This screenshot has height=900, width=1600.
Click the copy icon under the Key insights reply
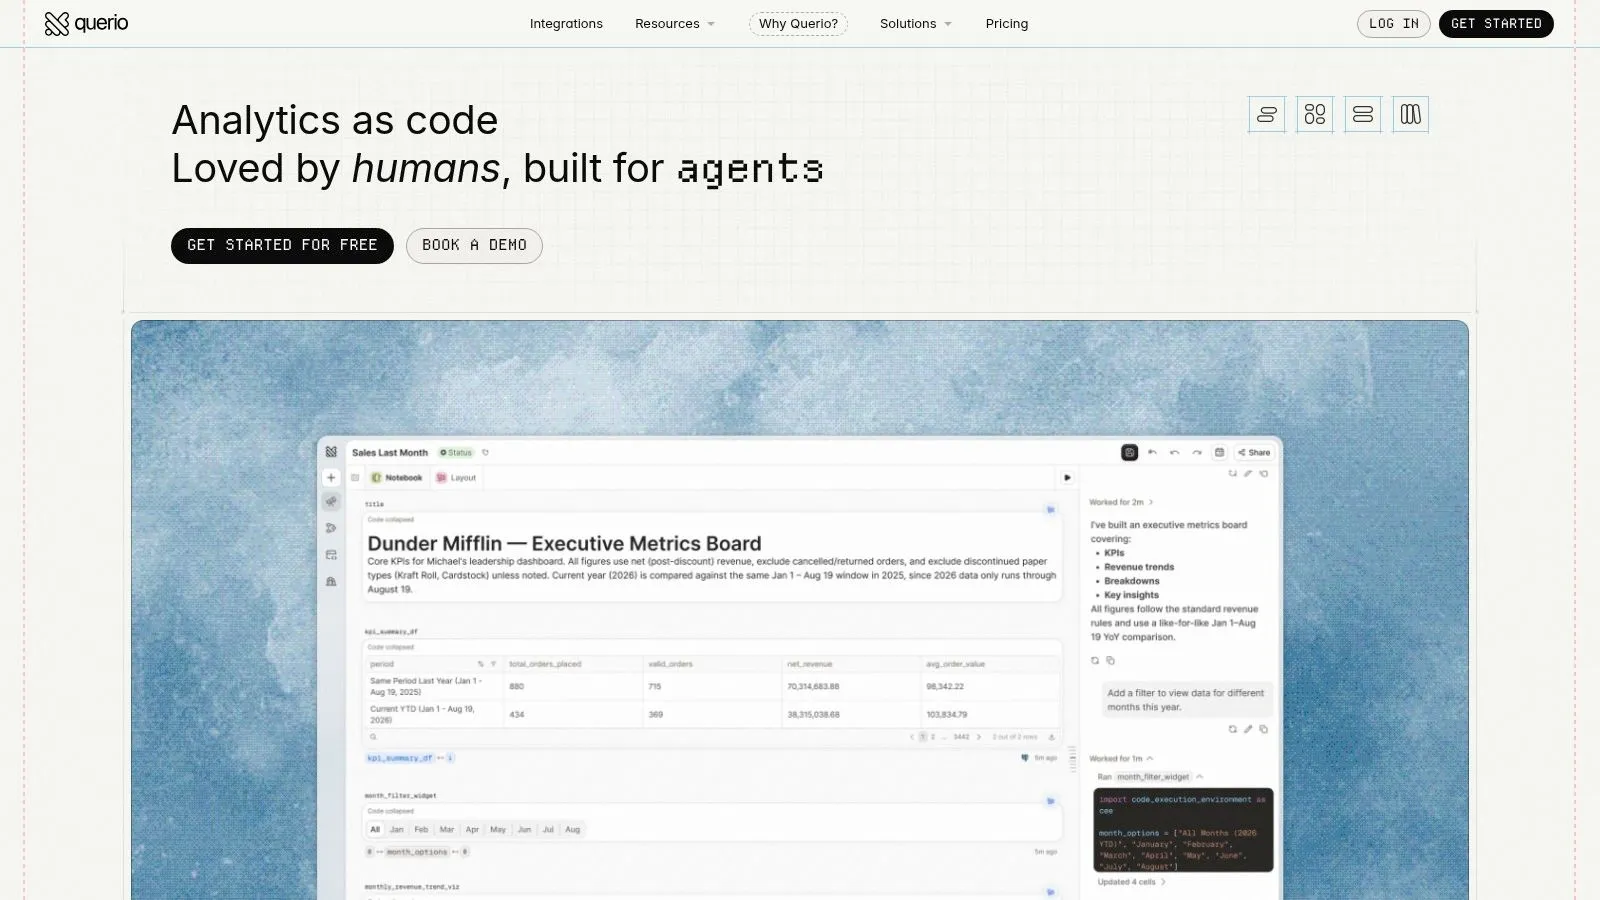coord(1110,660)
